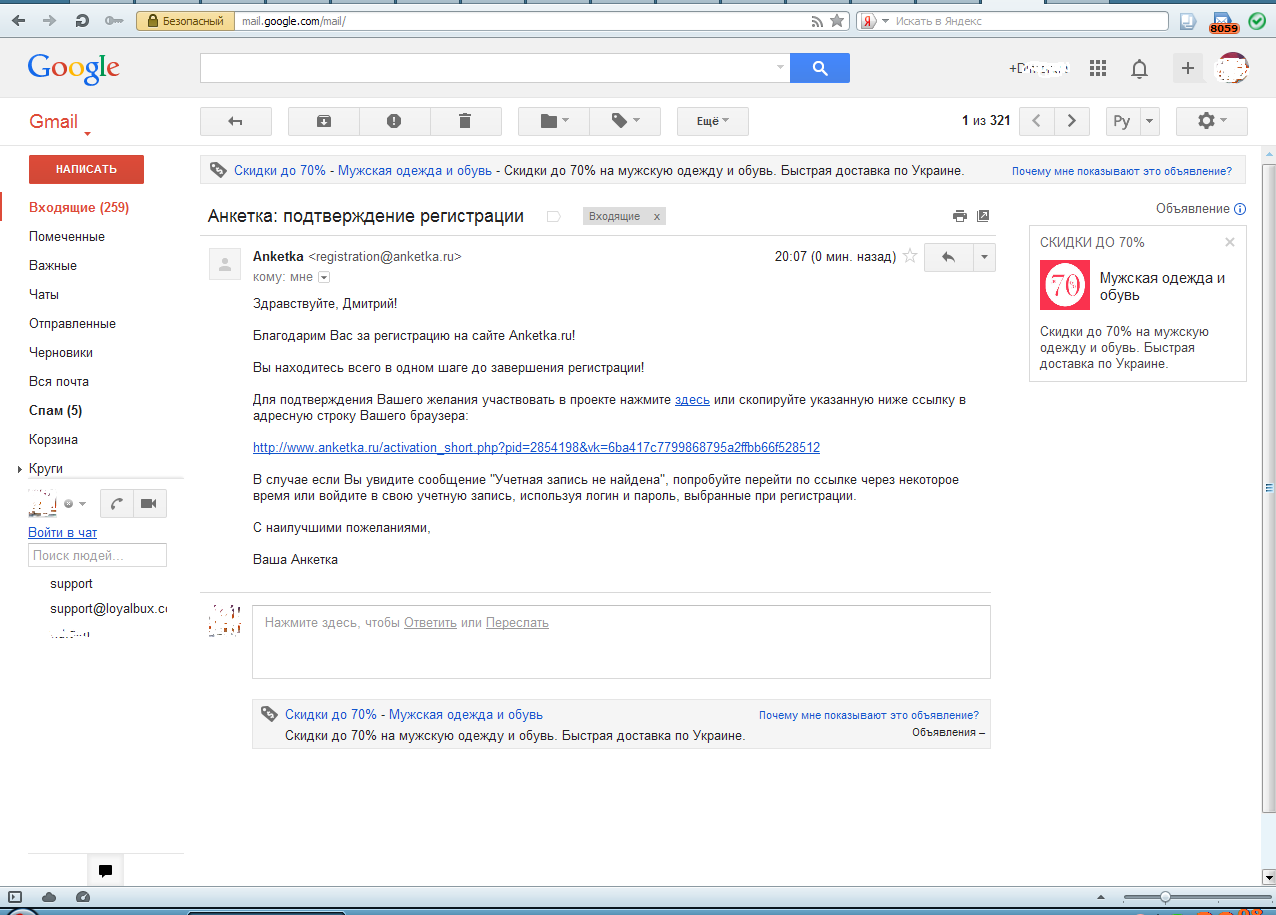Click the Поиск людей search field
The width and height of the screenshot is (1276, 915).
click(x=97, y=555)
